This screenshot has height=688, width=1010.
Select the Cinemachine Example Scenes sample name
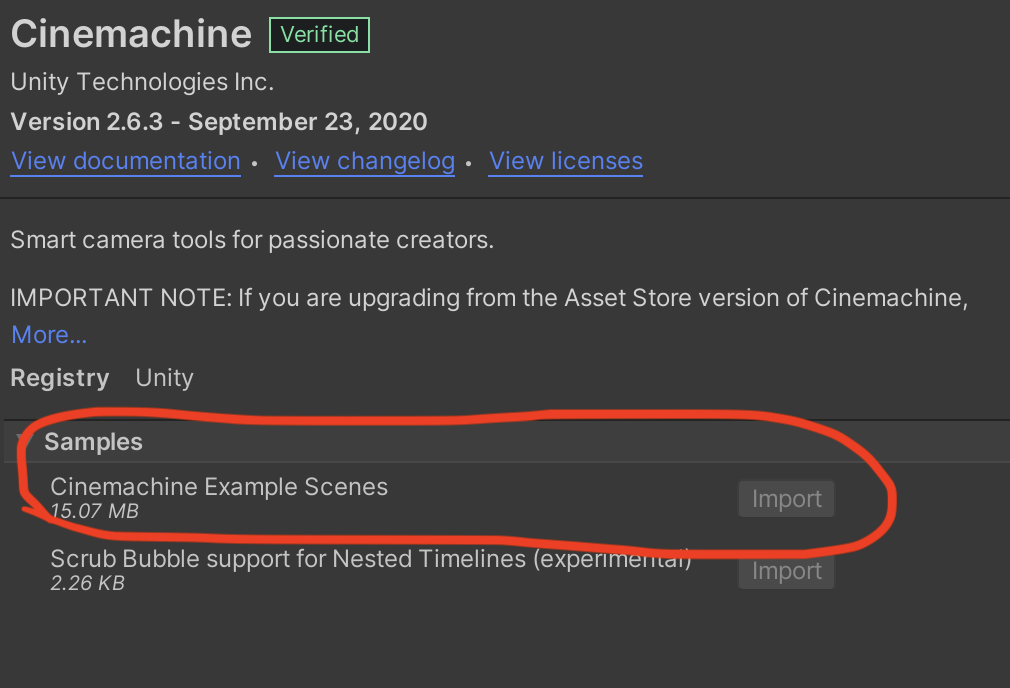219,487
